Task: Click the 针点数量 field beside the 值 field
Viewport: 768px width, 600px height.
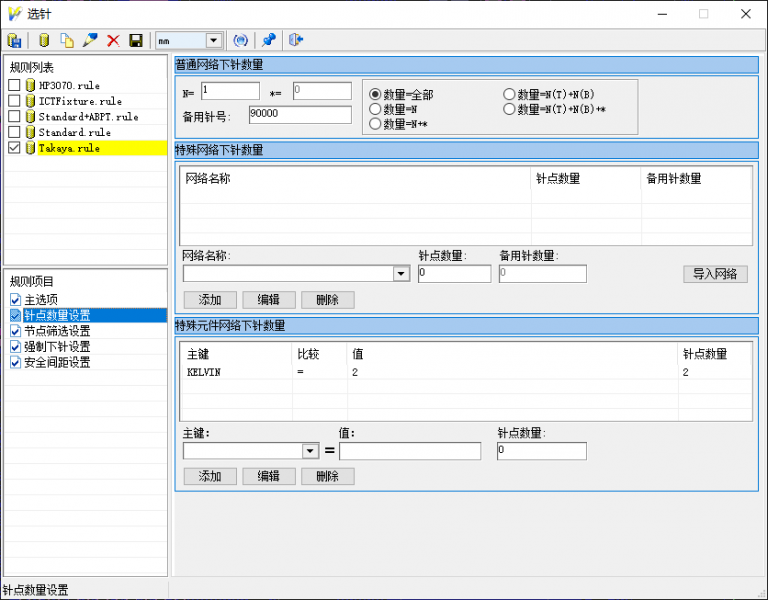Action: (x=542, y=451)
